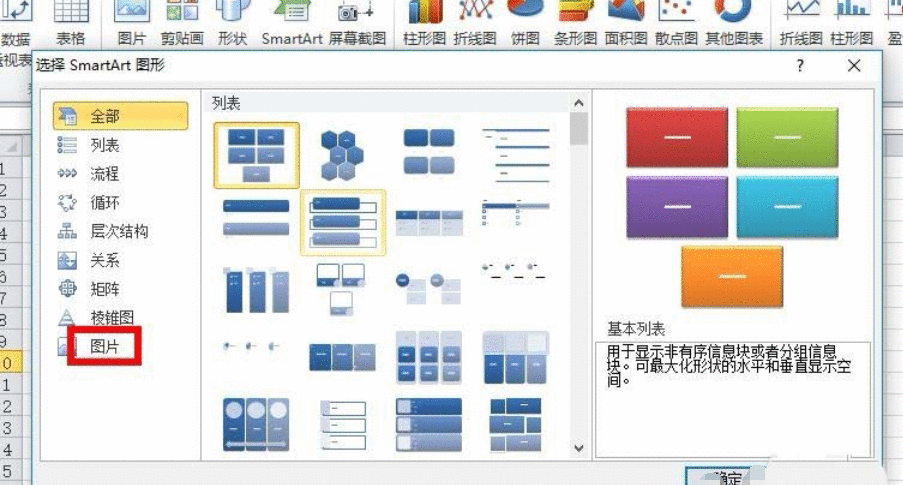The image size is (903, 485).
Task: Choose the three tall blocks with headers layout
Action: coord(515,357)
